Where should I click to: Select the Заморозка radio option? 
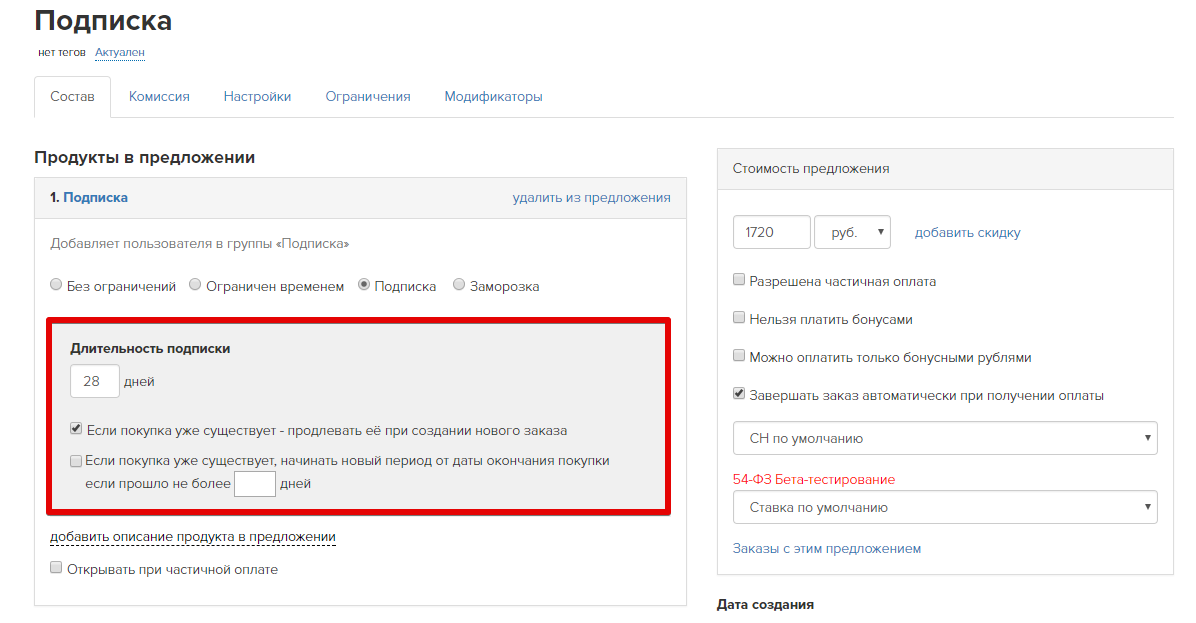[458, 284]
